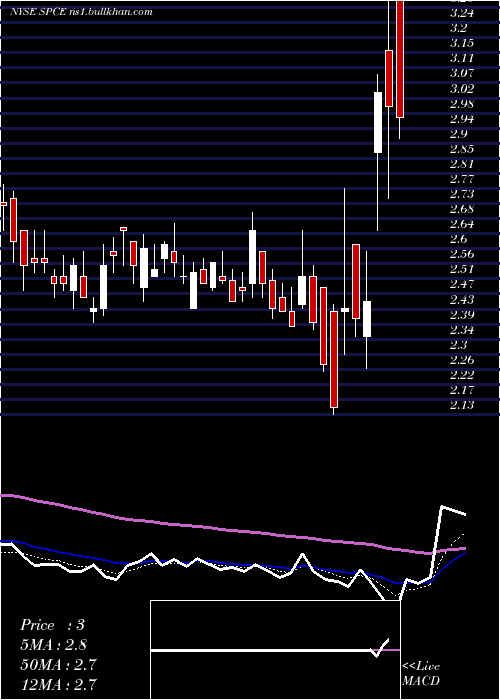Click the 3.2 price axis label
Viewport: 500px width, 700px height.
[x=458, y=28]
